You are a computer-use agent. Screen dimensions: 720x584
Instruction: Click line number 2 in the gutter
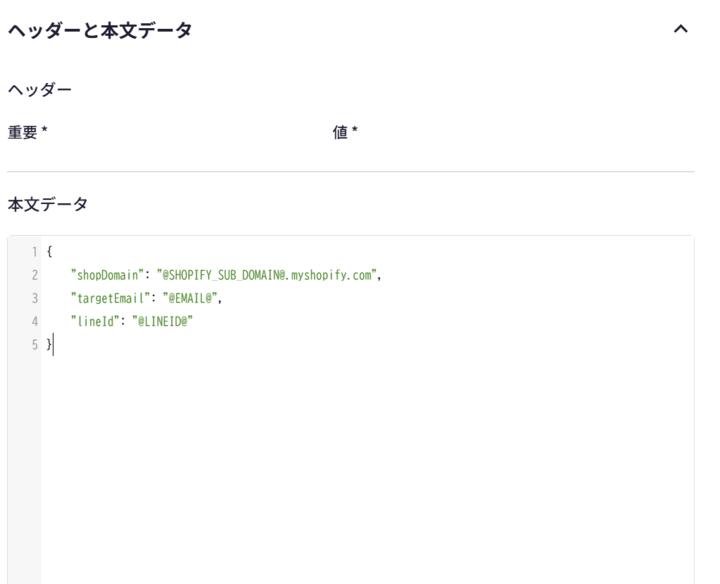point(34,274)
